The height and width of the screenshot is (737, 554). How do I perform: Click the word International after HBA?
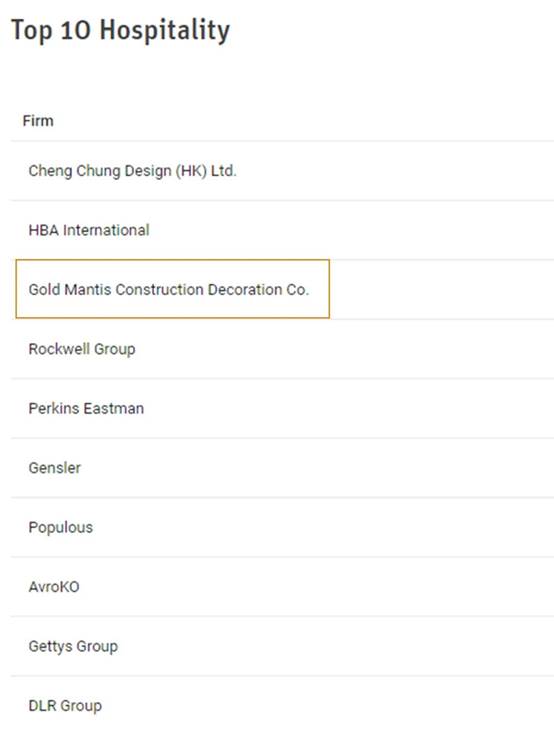point(106,230)
